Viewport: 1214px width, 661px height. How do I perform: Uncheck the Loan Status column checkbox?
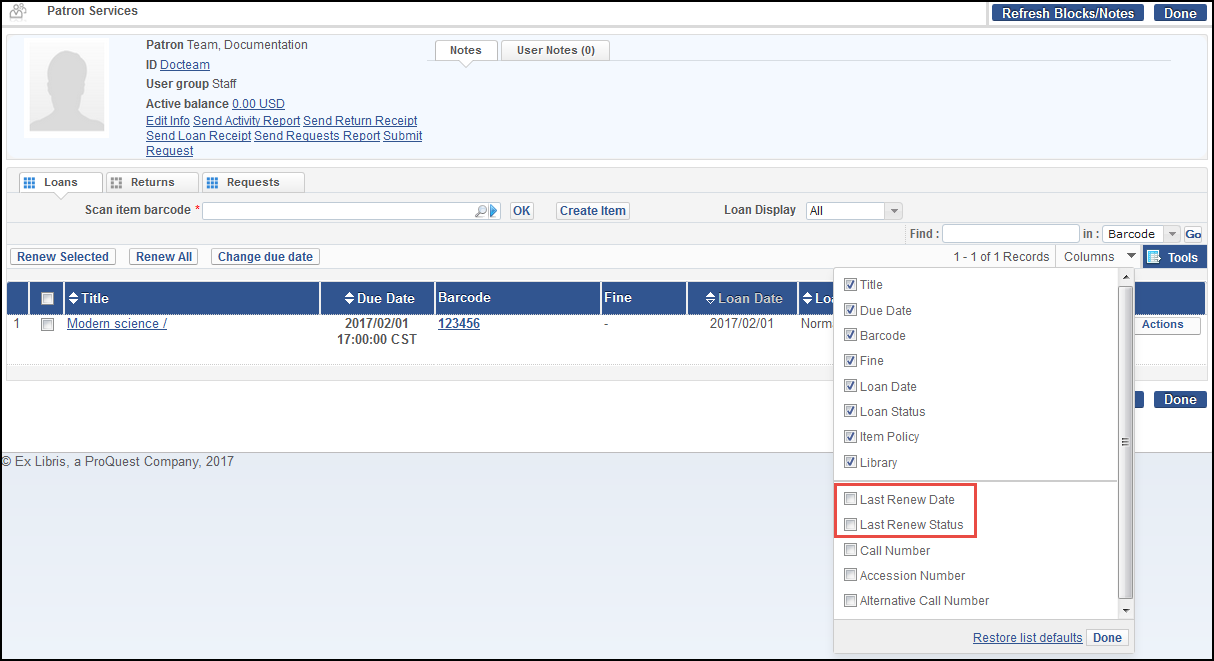[850, 411]
